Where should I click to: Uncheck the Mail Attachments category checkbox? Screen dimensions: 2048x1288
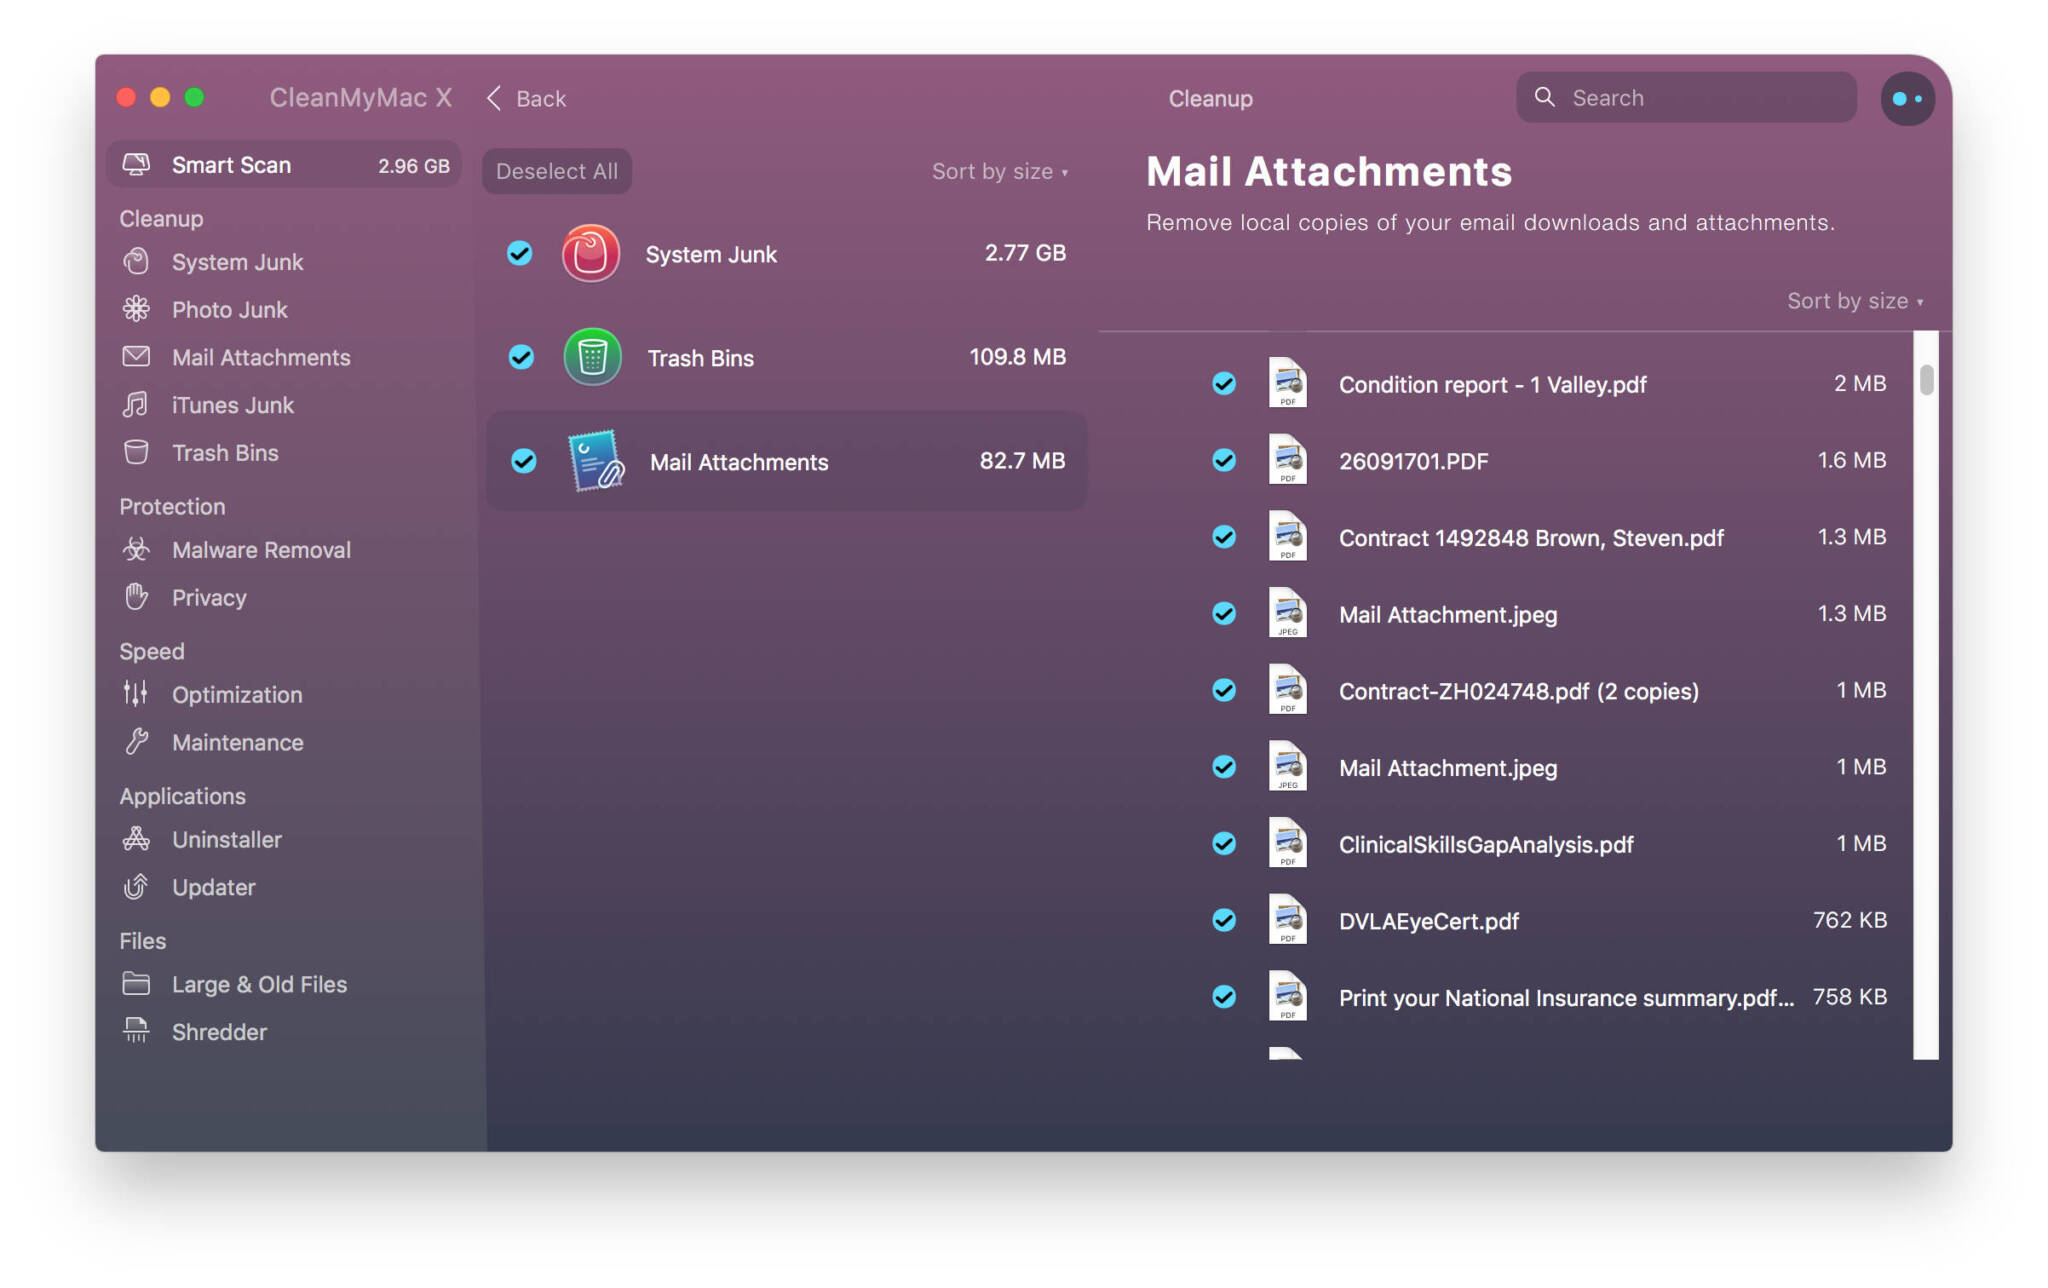tap(523, 461)
